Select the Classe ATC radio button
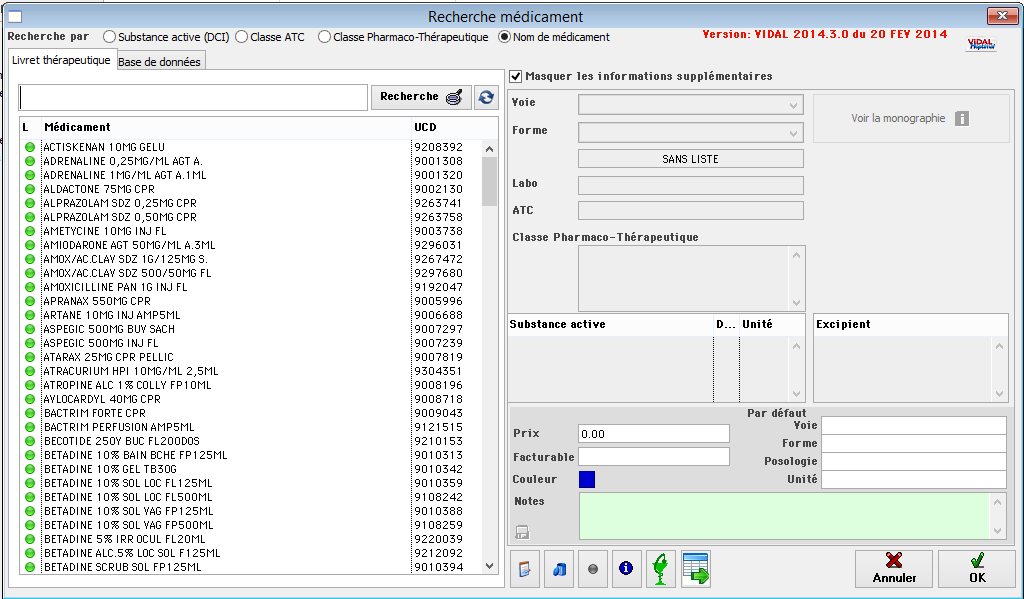The width and height of the screenshot is (1024, 599). tap(242, 37)
